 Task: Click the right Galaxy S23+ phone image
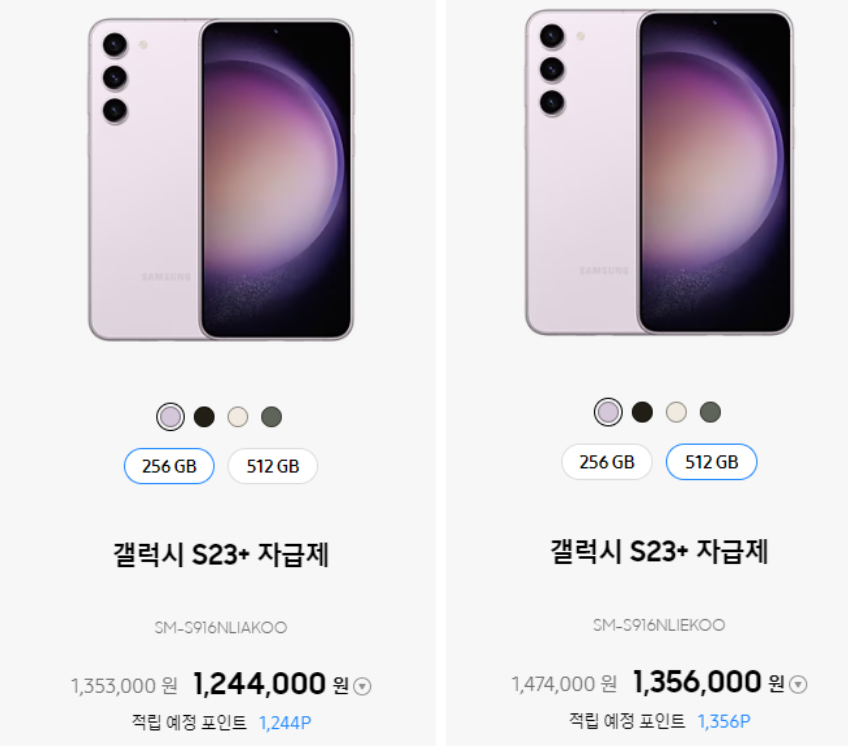[x=659, y=173]
